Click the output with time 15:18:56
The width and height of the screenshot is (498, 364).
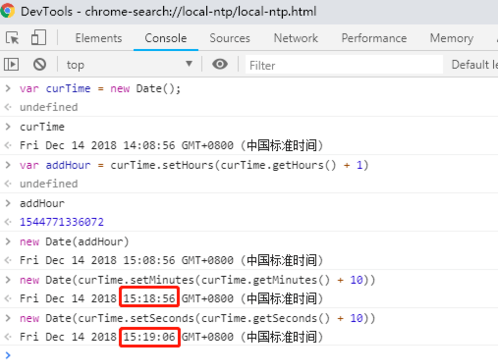(x=171, y=299)
